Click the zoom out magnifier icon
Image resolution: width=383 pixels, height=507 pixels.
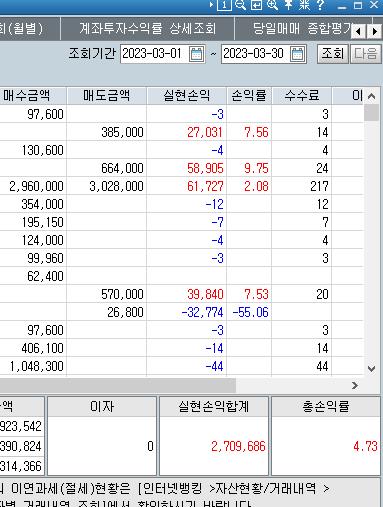pos(240,5)
